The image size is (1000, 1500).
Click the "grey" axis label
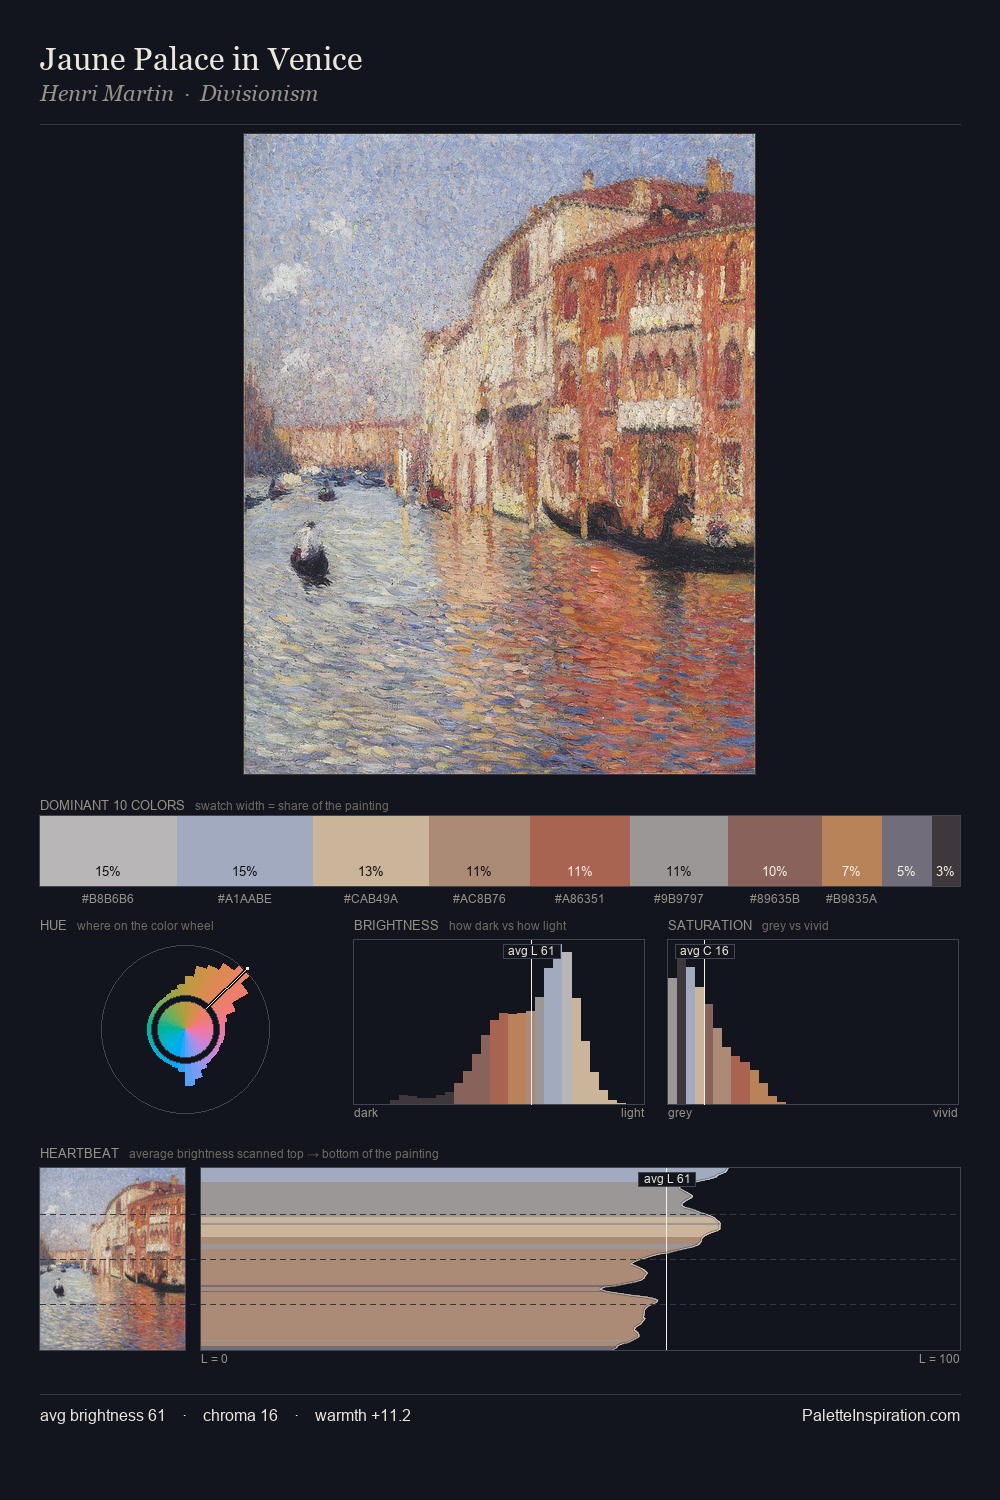coord(680,1113)
